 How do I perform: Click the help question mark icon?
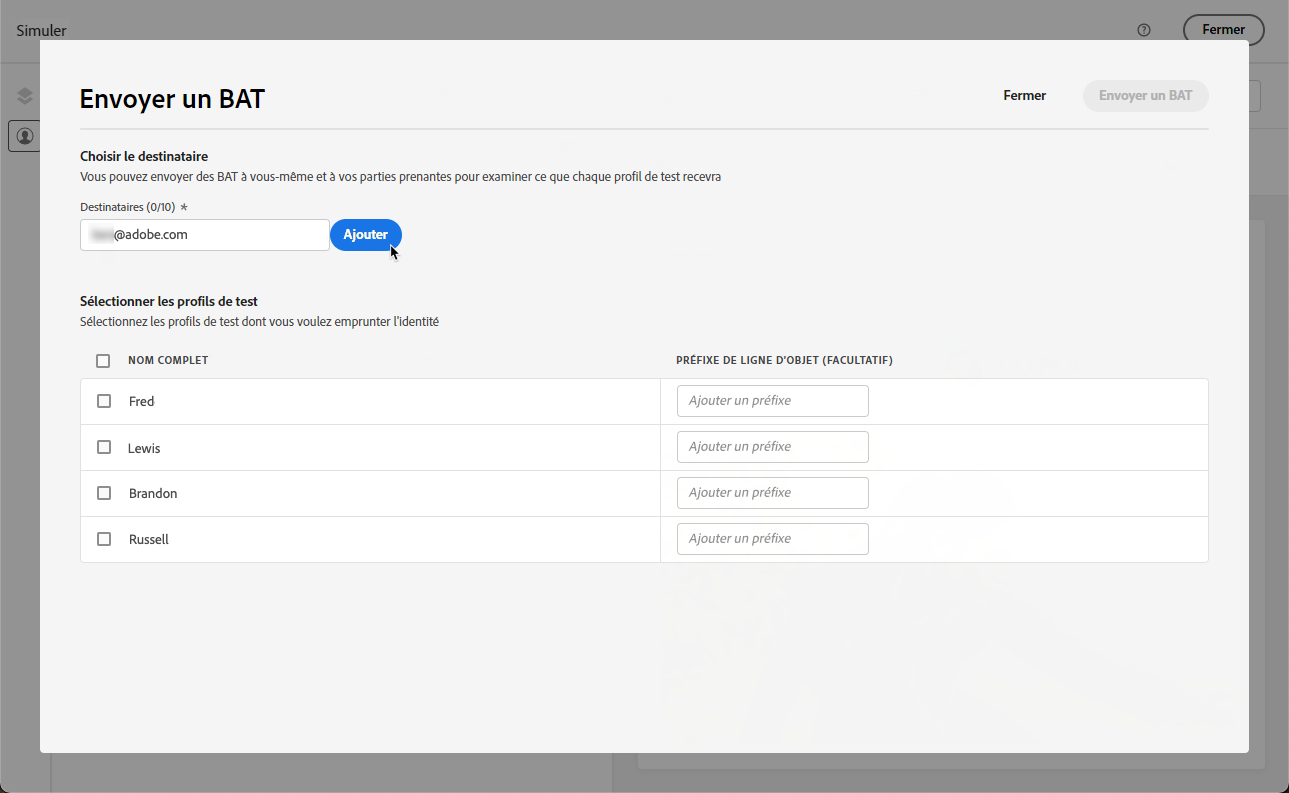click(x=1144, y=30)
